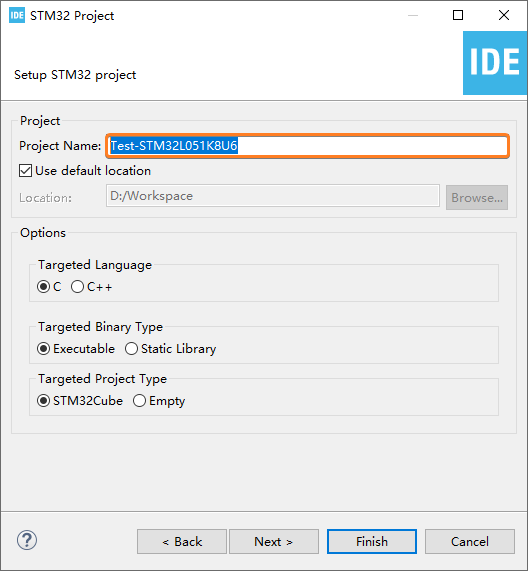Choose Static Library binary type

(x=131, y=349)
